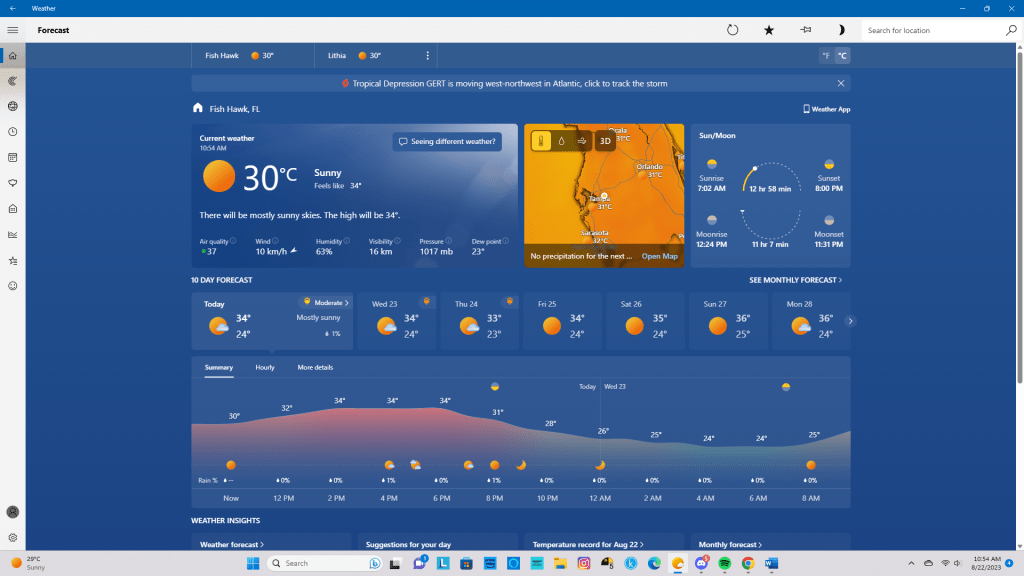Pin the location using the pin icon
This screenshot has width=1024, height=576.
click(x=806, y=30)
